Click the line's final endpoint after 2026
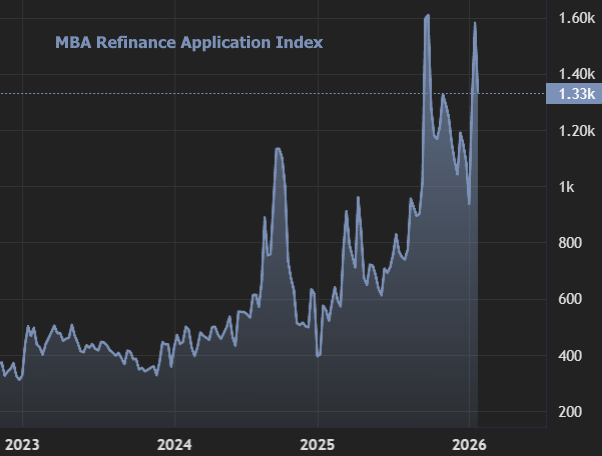602x456 pixels. [478, 92]
